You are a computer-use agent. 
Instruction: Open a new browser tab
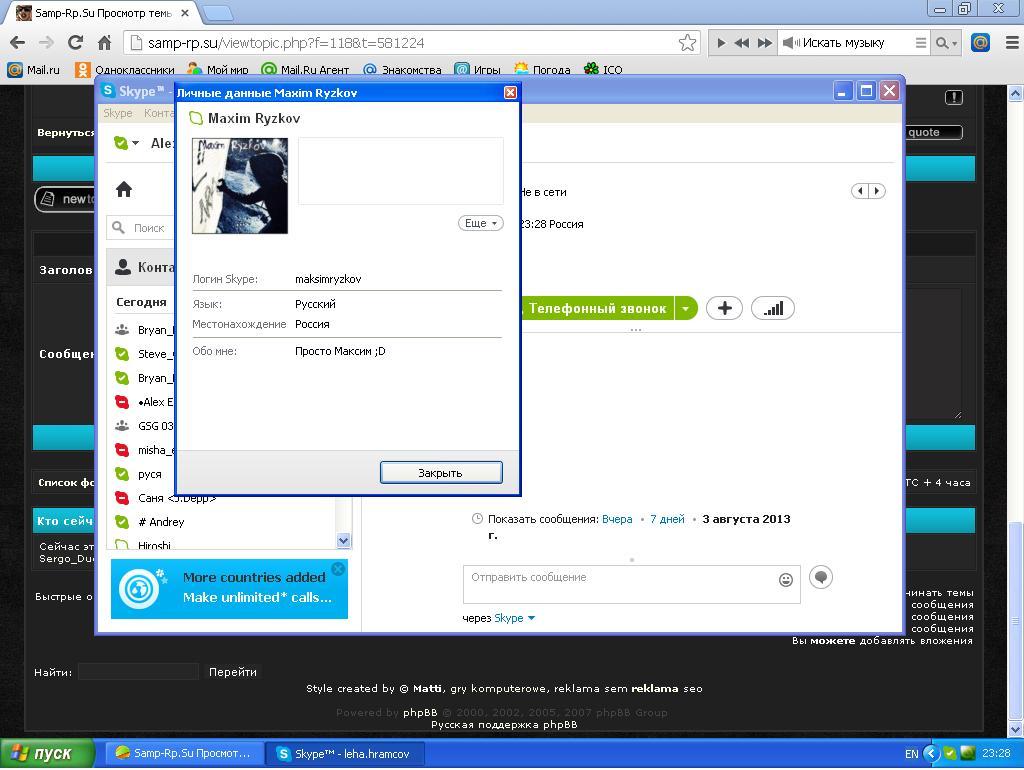pos(217,13)
